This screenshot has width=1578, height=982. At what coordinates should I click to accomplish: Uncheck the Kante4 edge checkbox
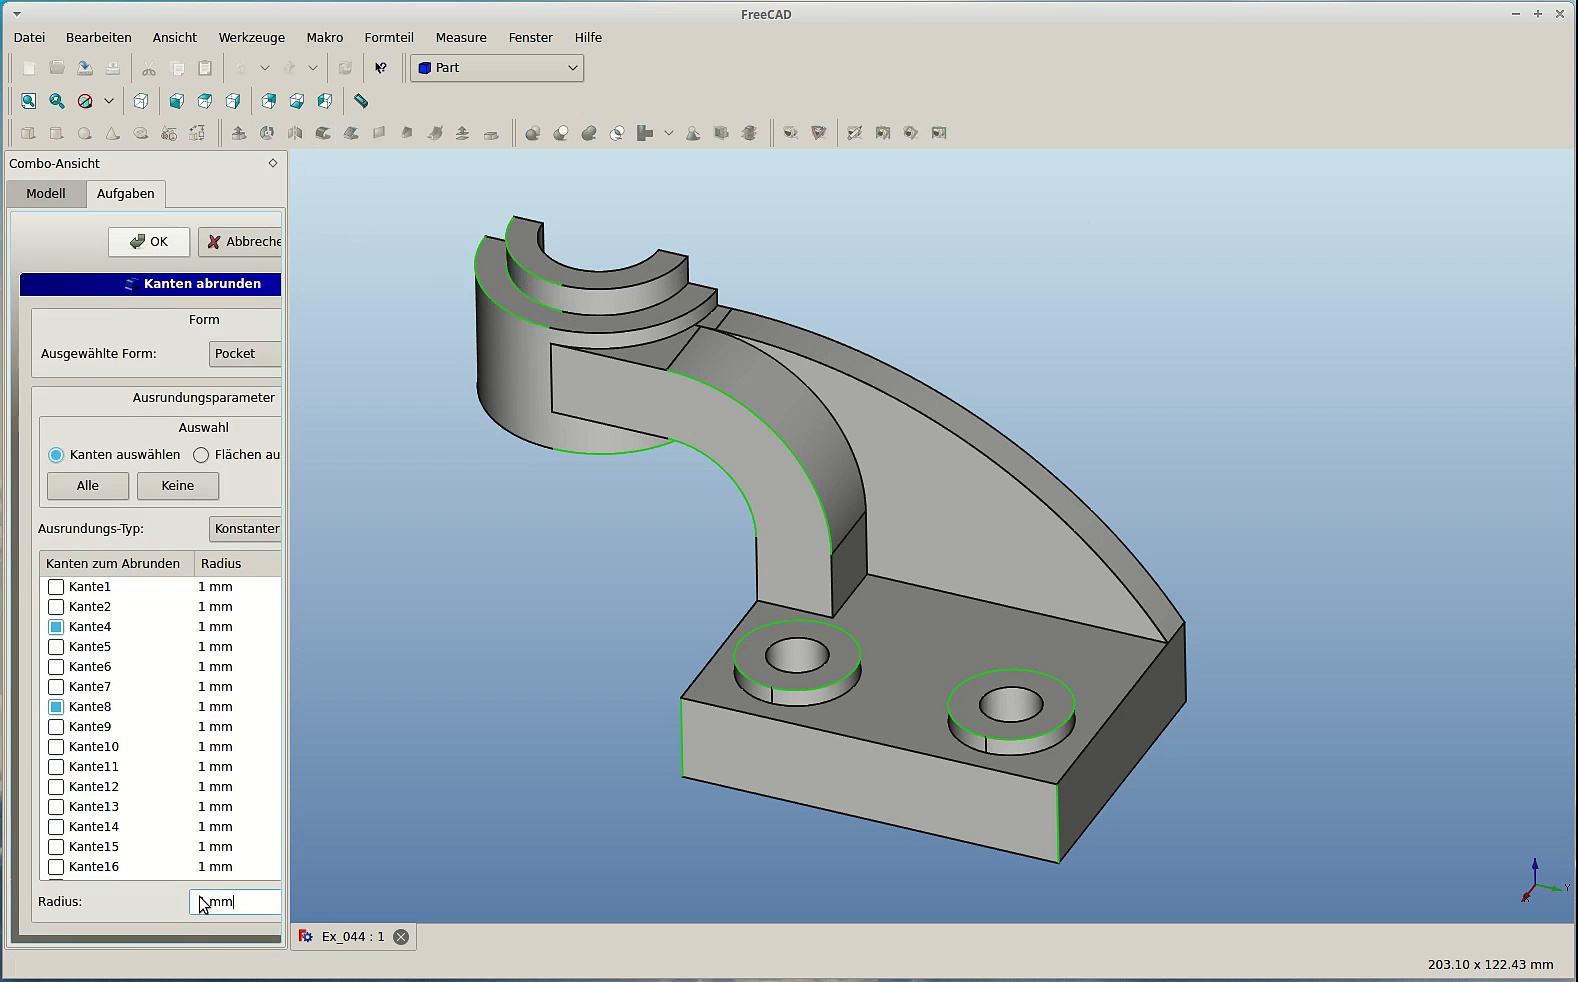pos(56,627)
